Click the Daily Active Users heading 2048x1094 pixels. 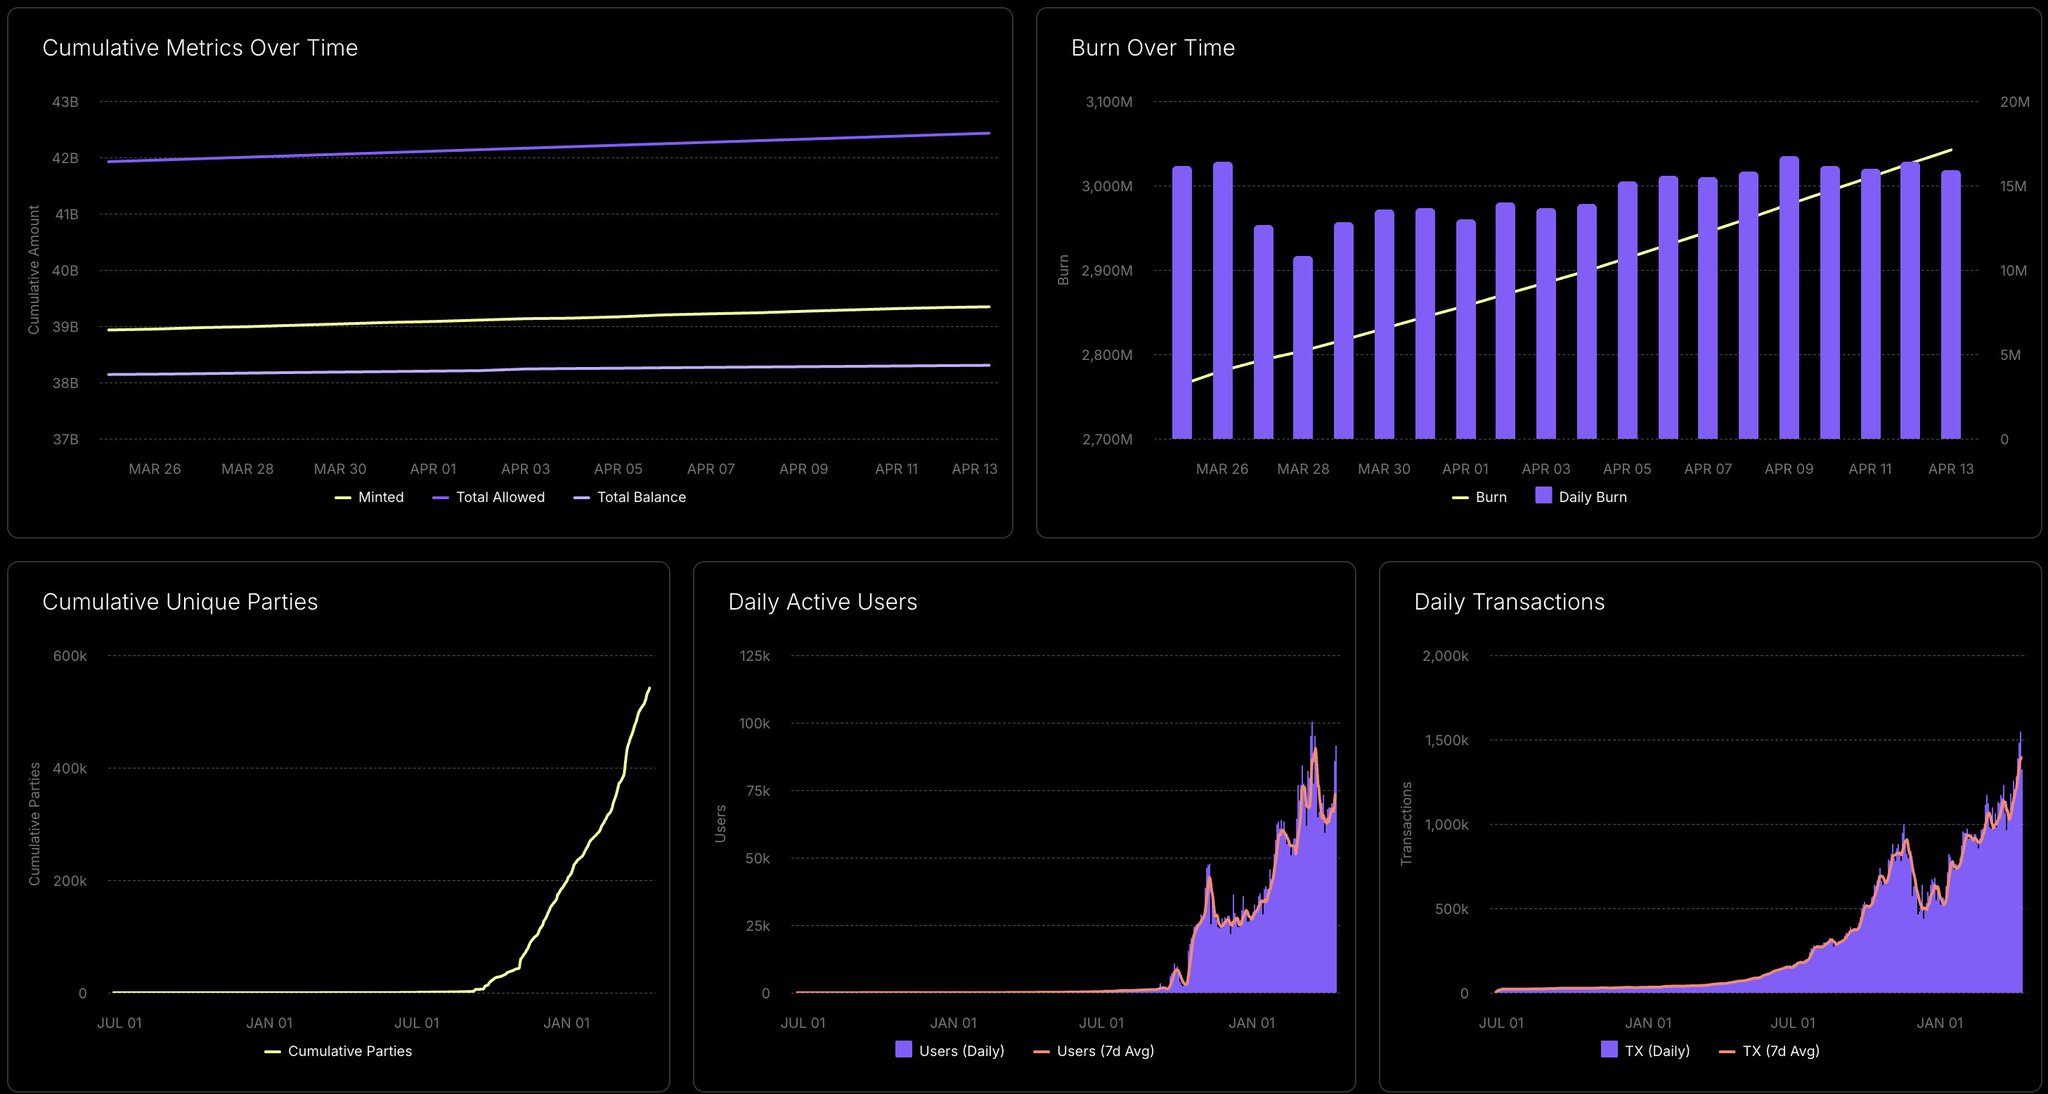pyautogui.click(x=822, y=602)
